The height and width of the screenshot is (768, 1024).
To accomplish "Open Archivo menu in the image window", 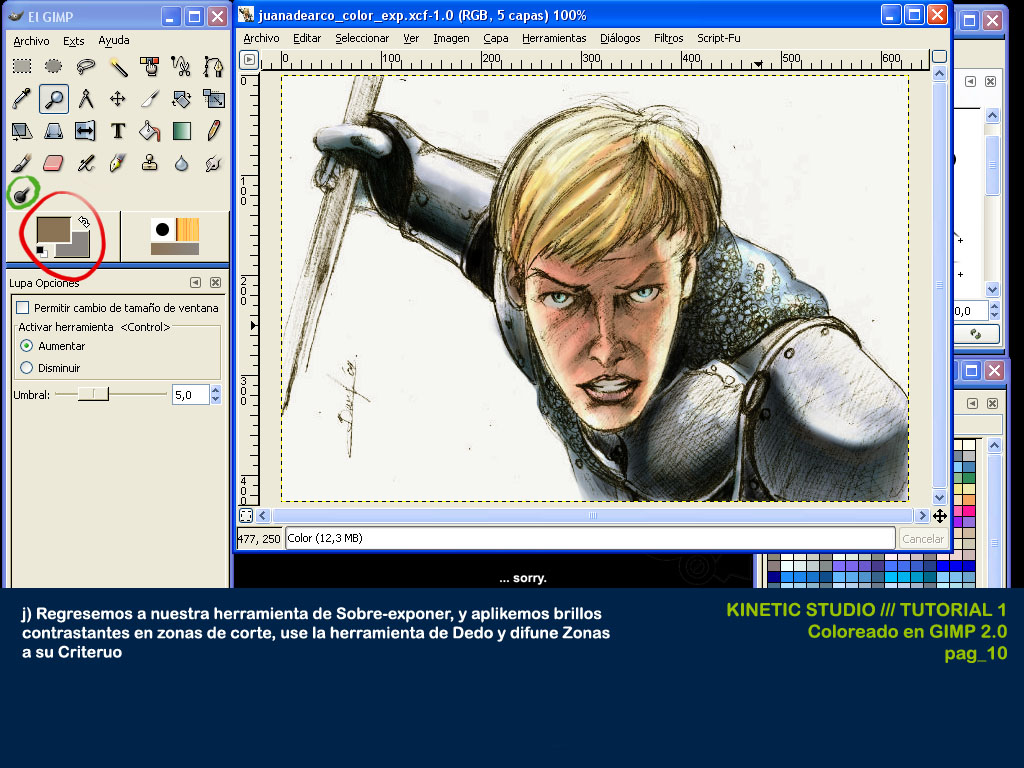I will 261,39.
